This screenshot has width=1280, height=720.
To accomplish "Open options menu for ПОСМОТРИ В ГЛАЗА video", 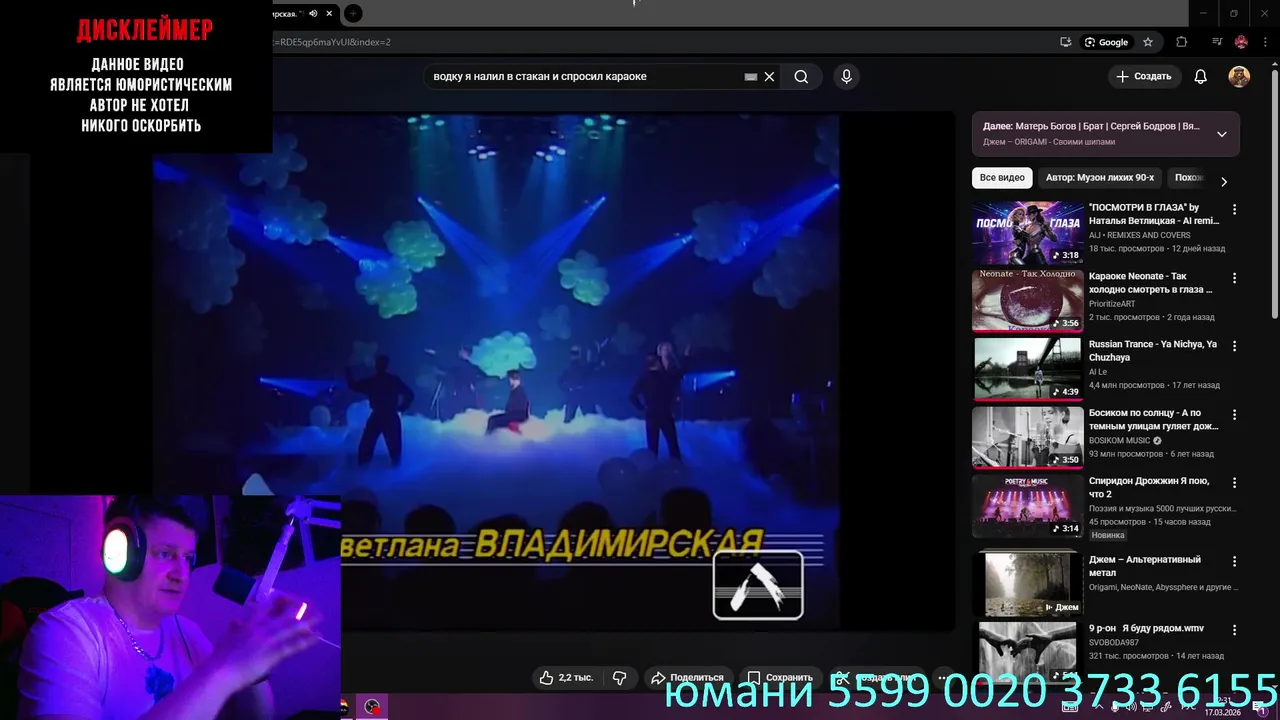I will (x=1234, y=210).
